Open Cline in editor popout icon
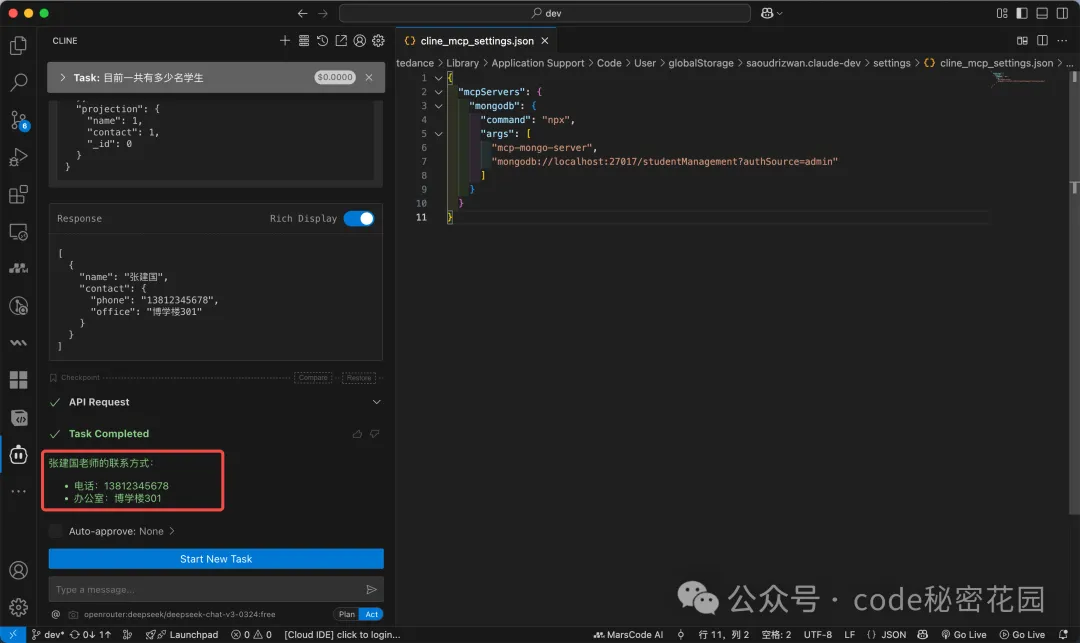 click(x=341, y=41)
